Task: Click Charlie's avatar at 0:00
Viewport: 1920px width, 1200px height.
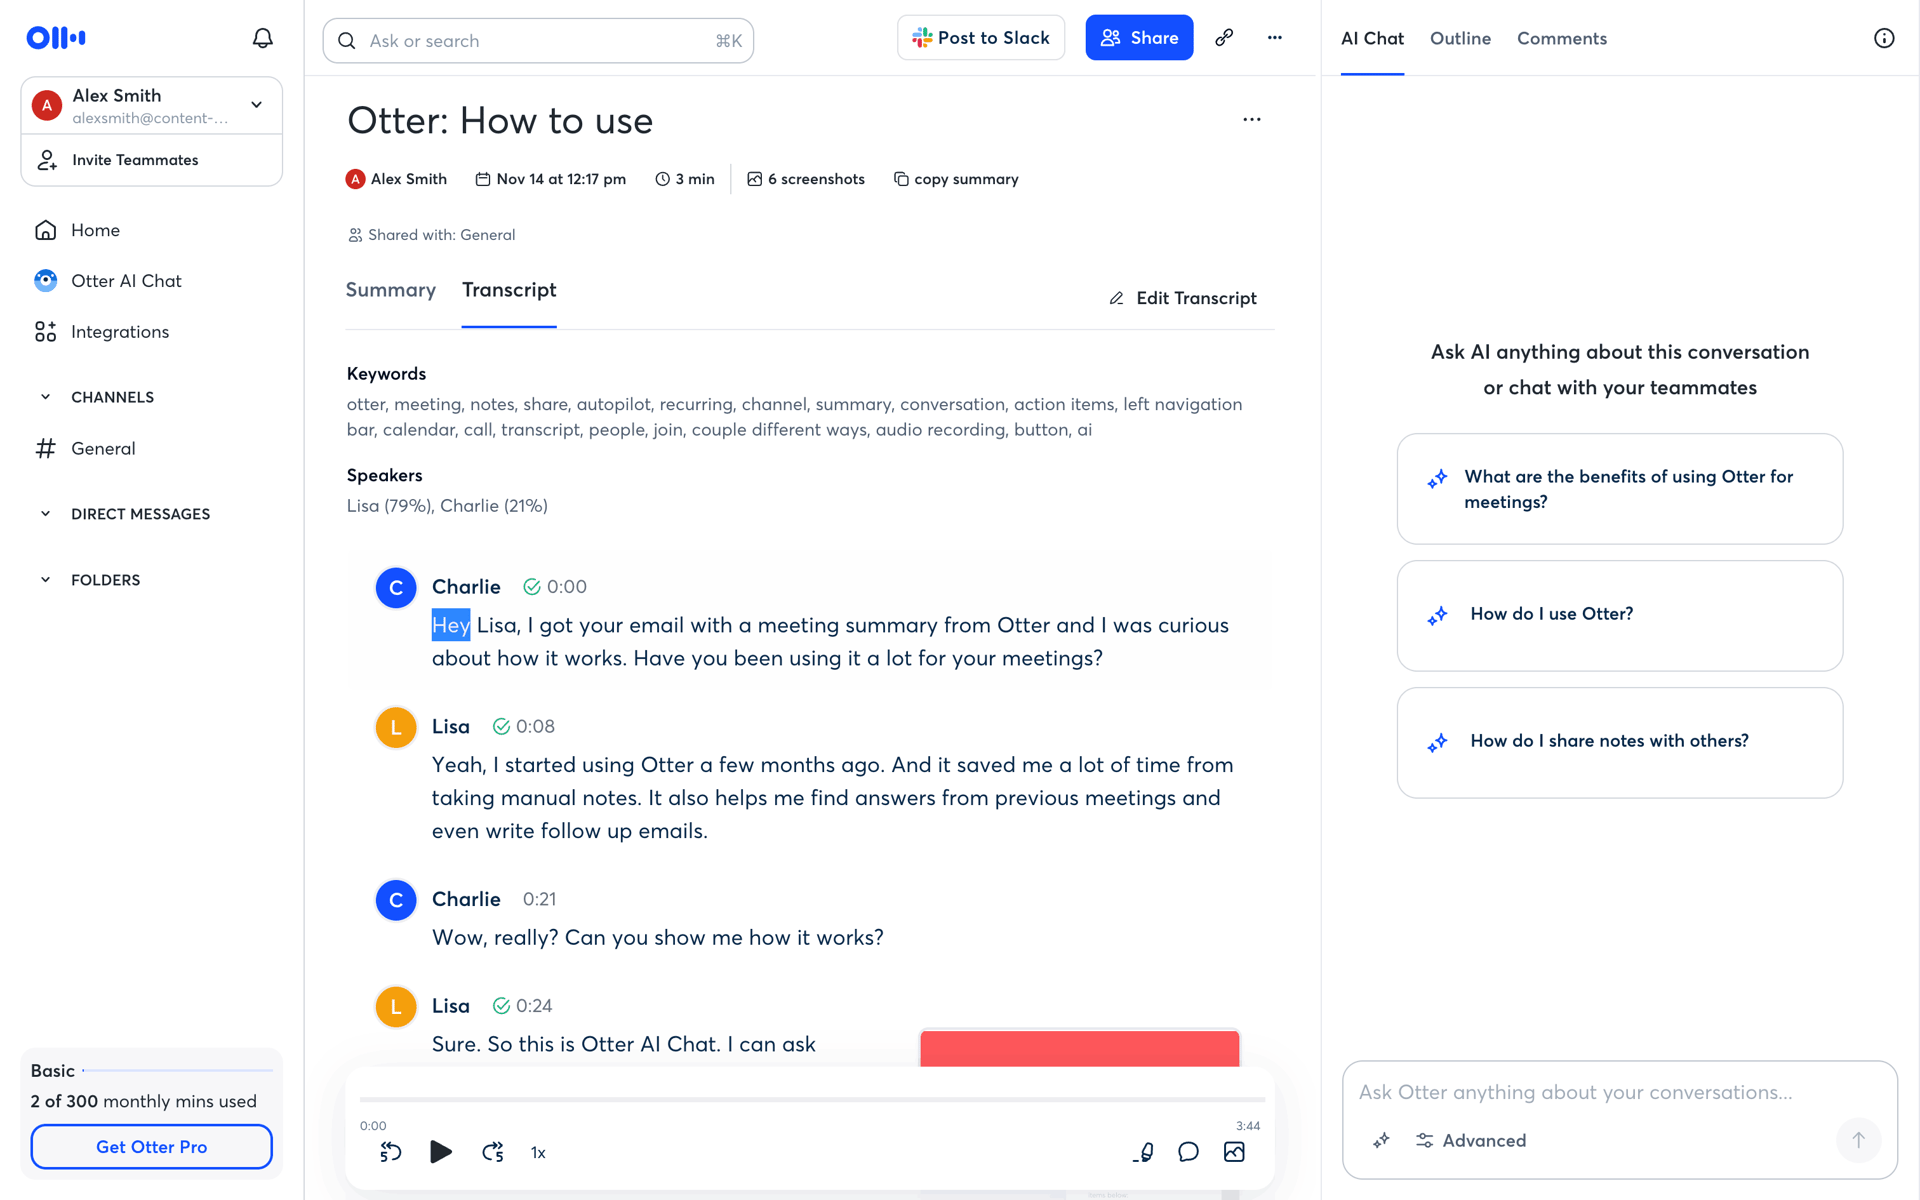Action: [x=396, y=588]
